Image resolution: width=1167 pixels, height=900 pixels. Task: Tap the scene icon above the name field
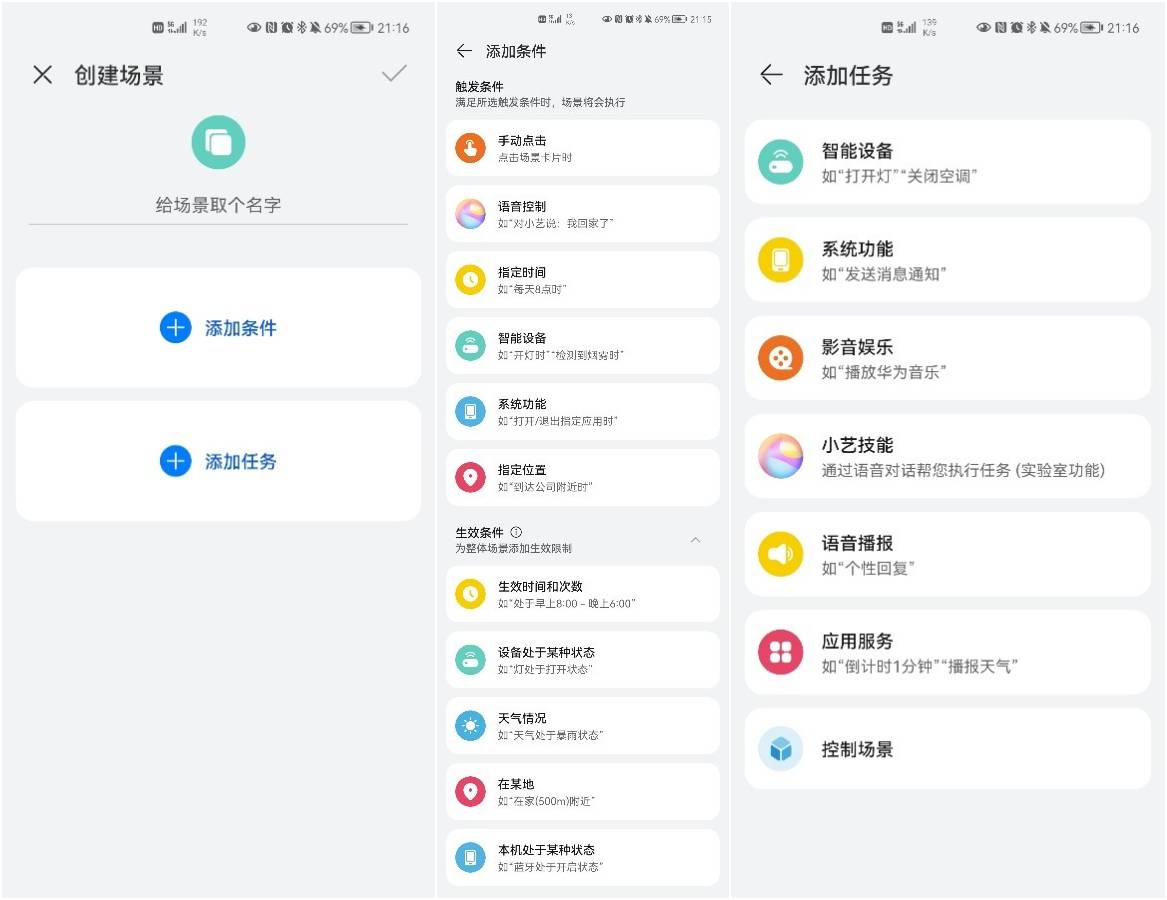tap(218, 143)
